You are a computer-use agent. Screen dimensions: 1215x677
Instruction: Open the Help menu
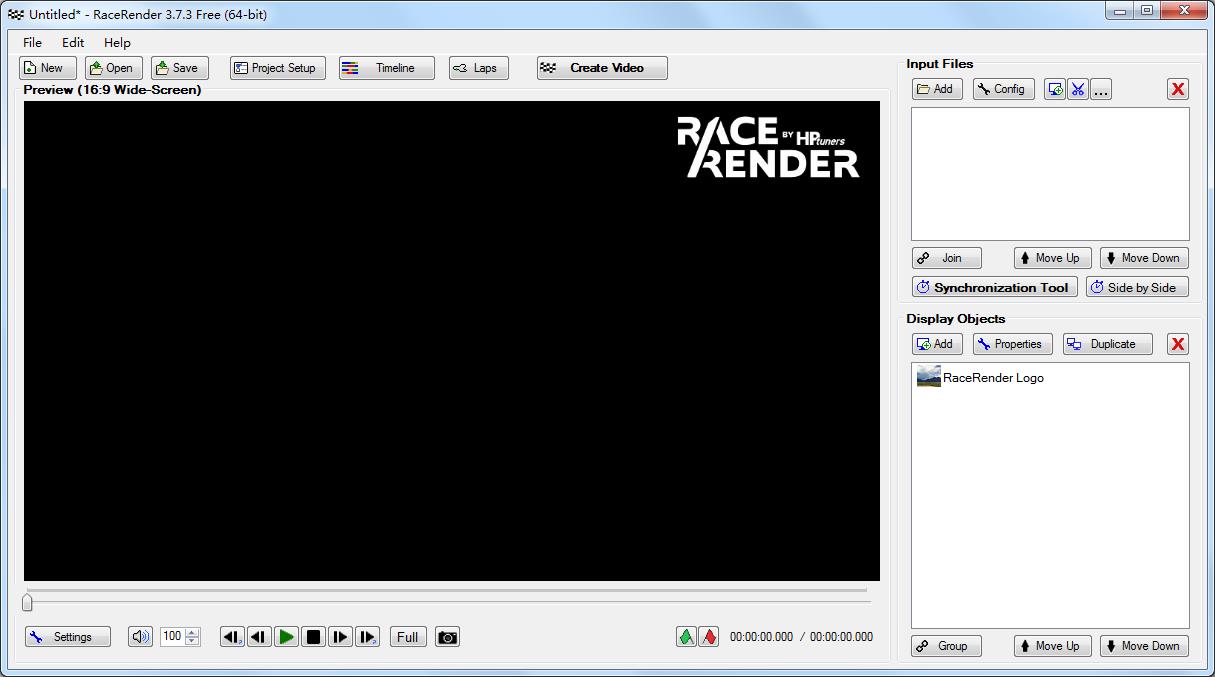click(117, 42)
